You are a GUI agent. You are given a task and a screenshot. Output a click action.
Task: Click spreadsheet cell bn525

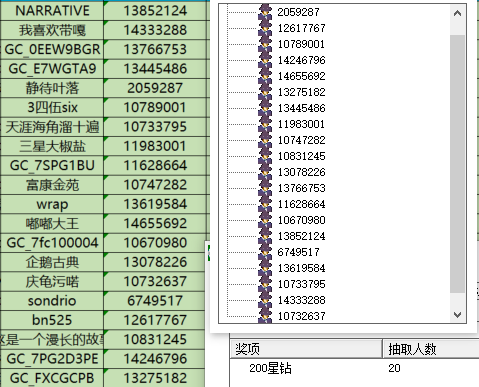tap(52, 320)
